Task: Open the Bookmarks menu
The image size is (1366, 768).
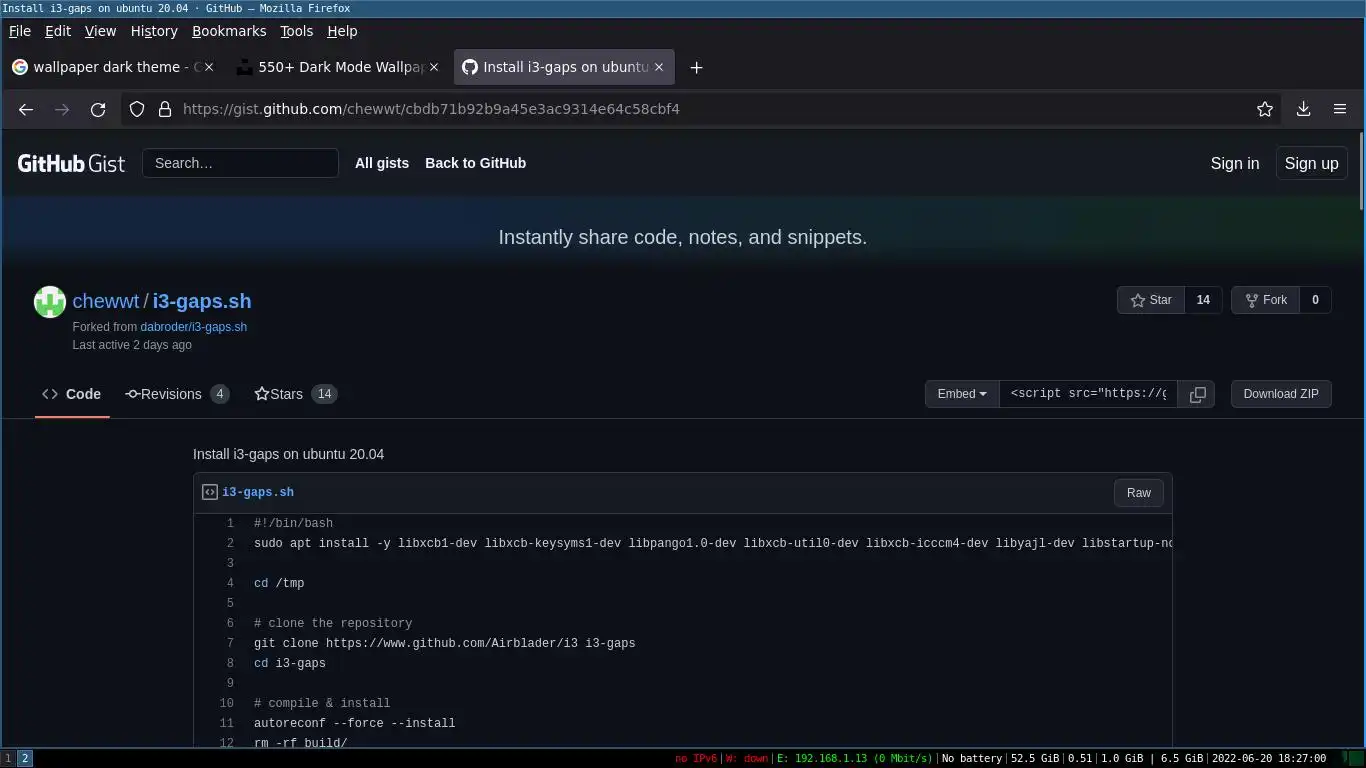Action: [229, 31]
